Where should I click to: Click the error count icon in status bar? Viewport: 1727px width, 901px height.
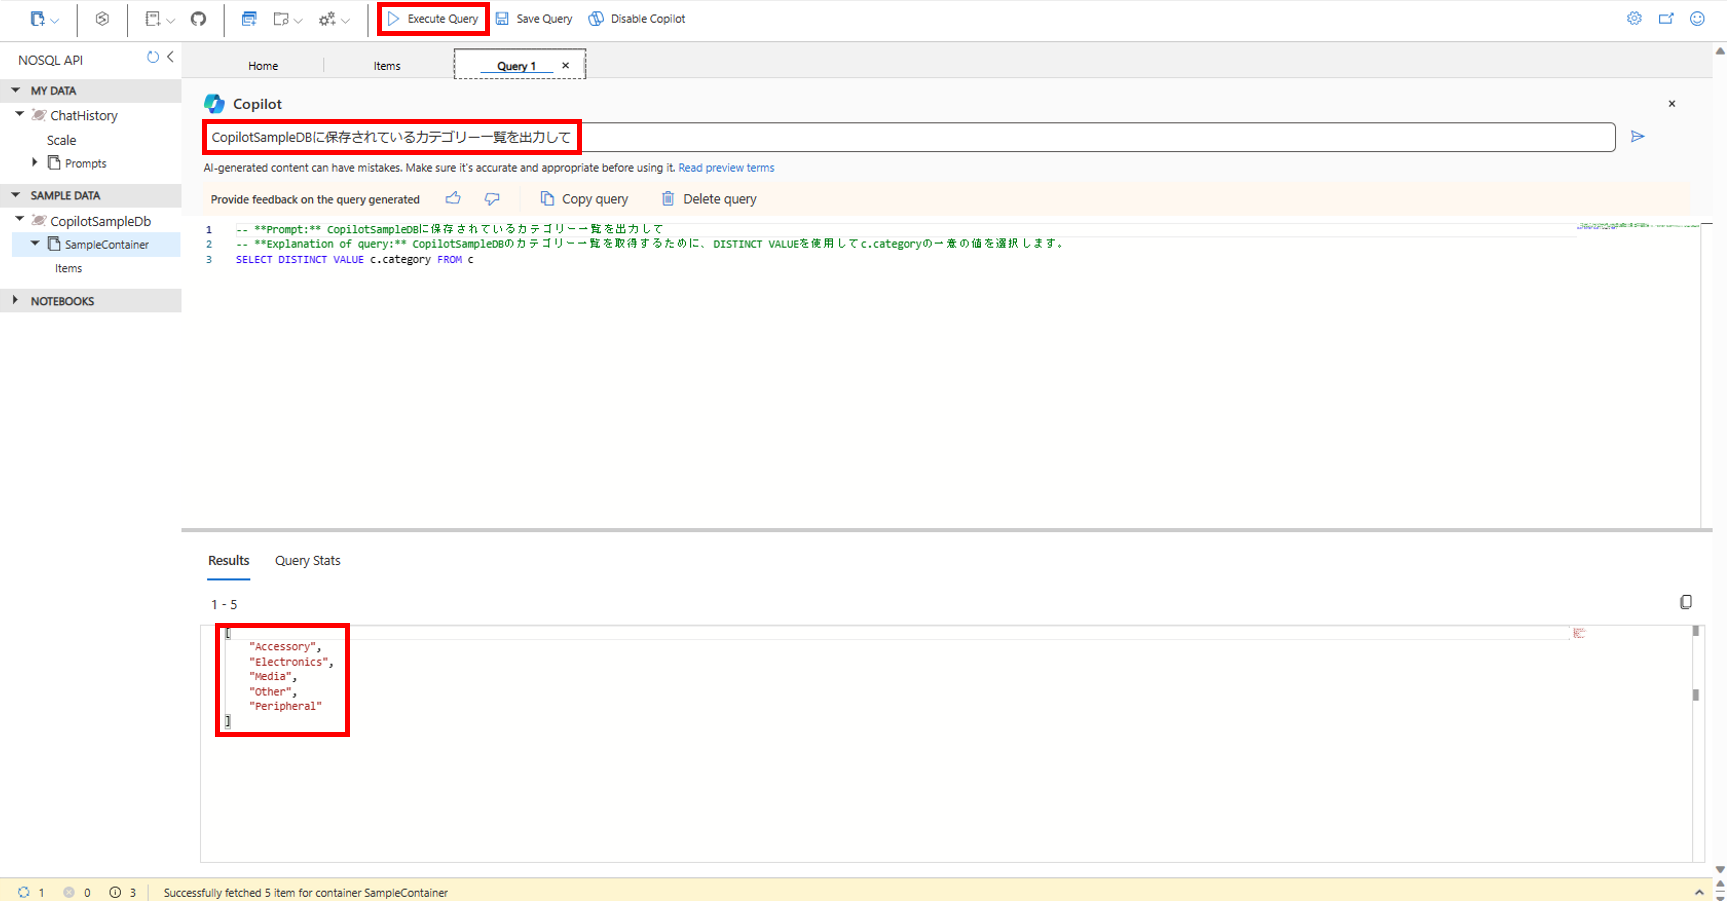coord(69,892)
